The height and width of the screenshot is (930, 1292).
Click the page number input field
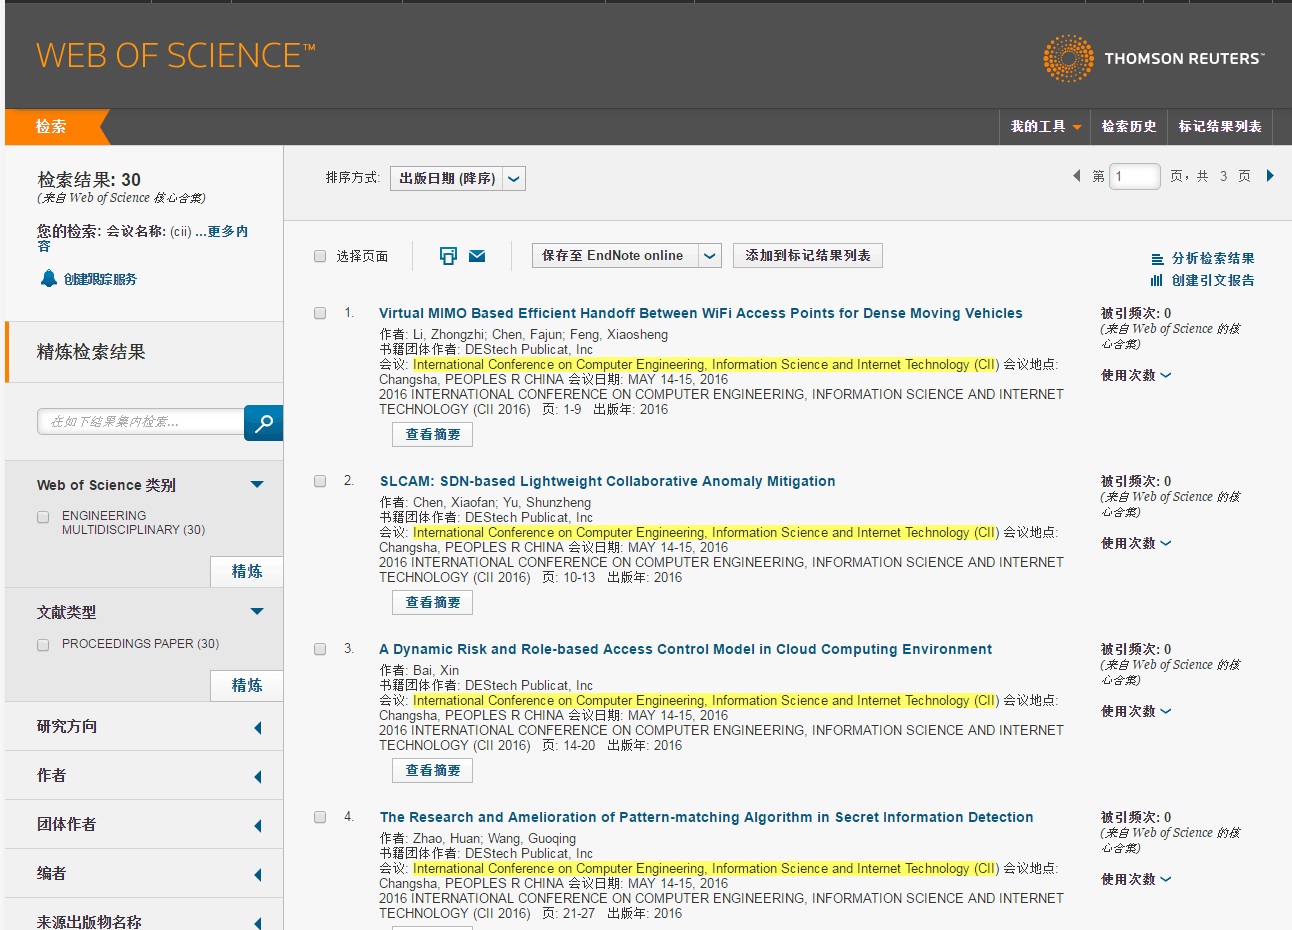1135,176
